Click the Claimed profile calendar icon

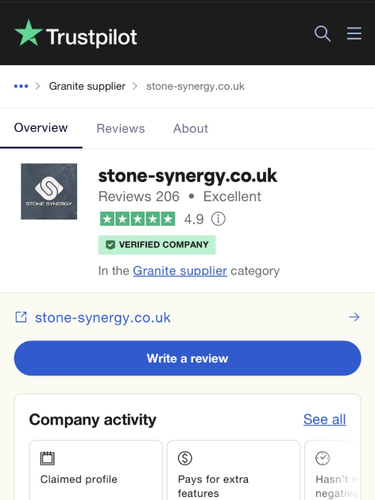[x=47, y=458]
